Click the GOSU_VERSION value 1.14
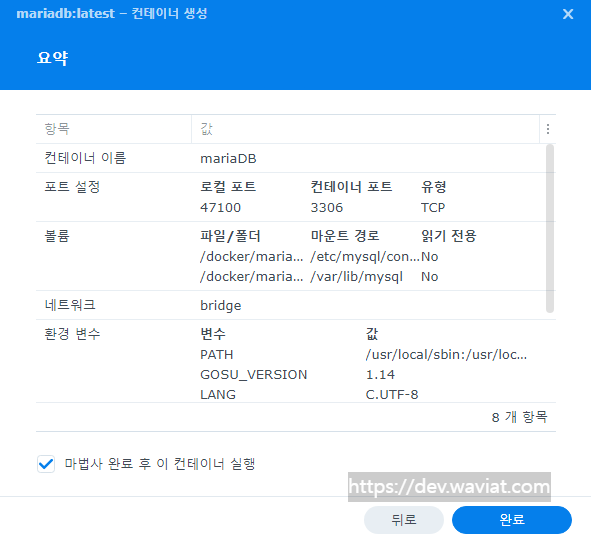Image resolution: width=591 pixels, height=542 pixels. click(380, 375)
